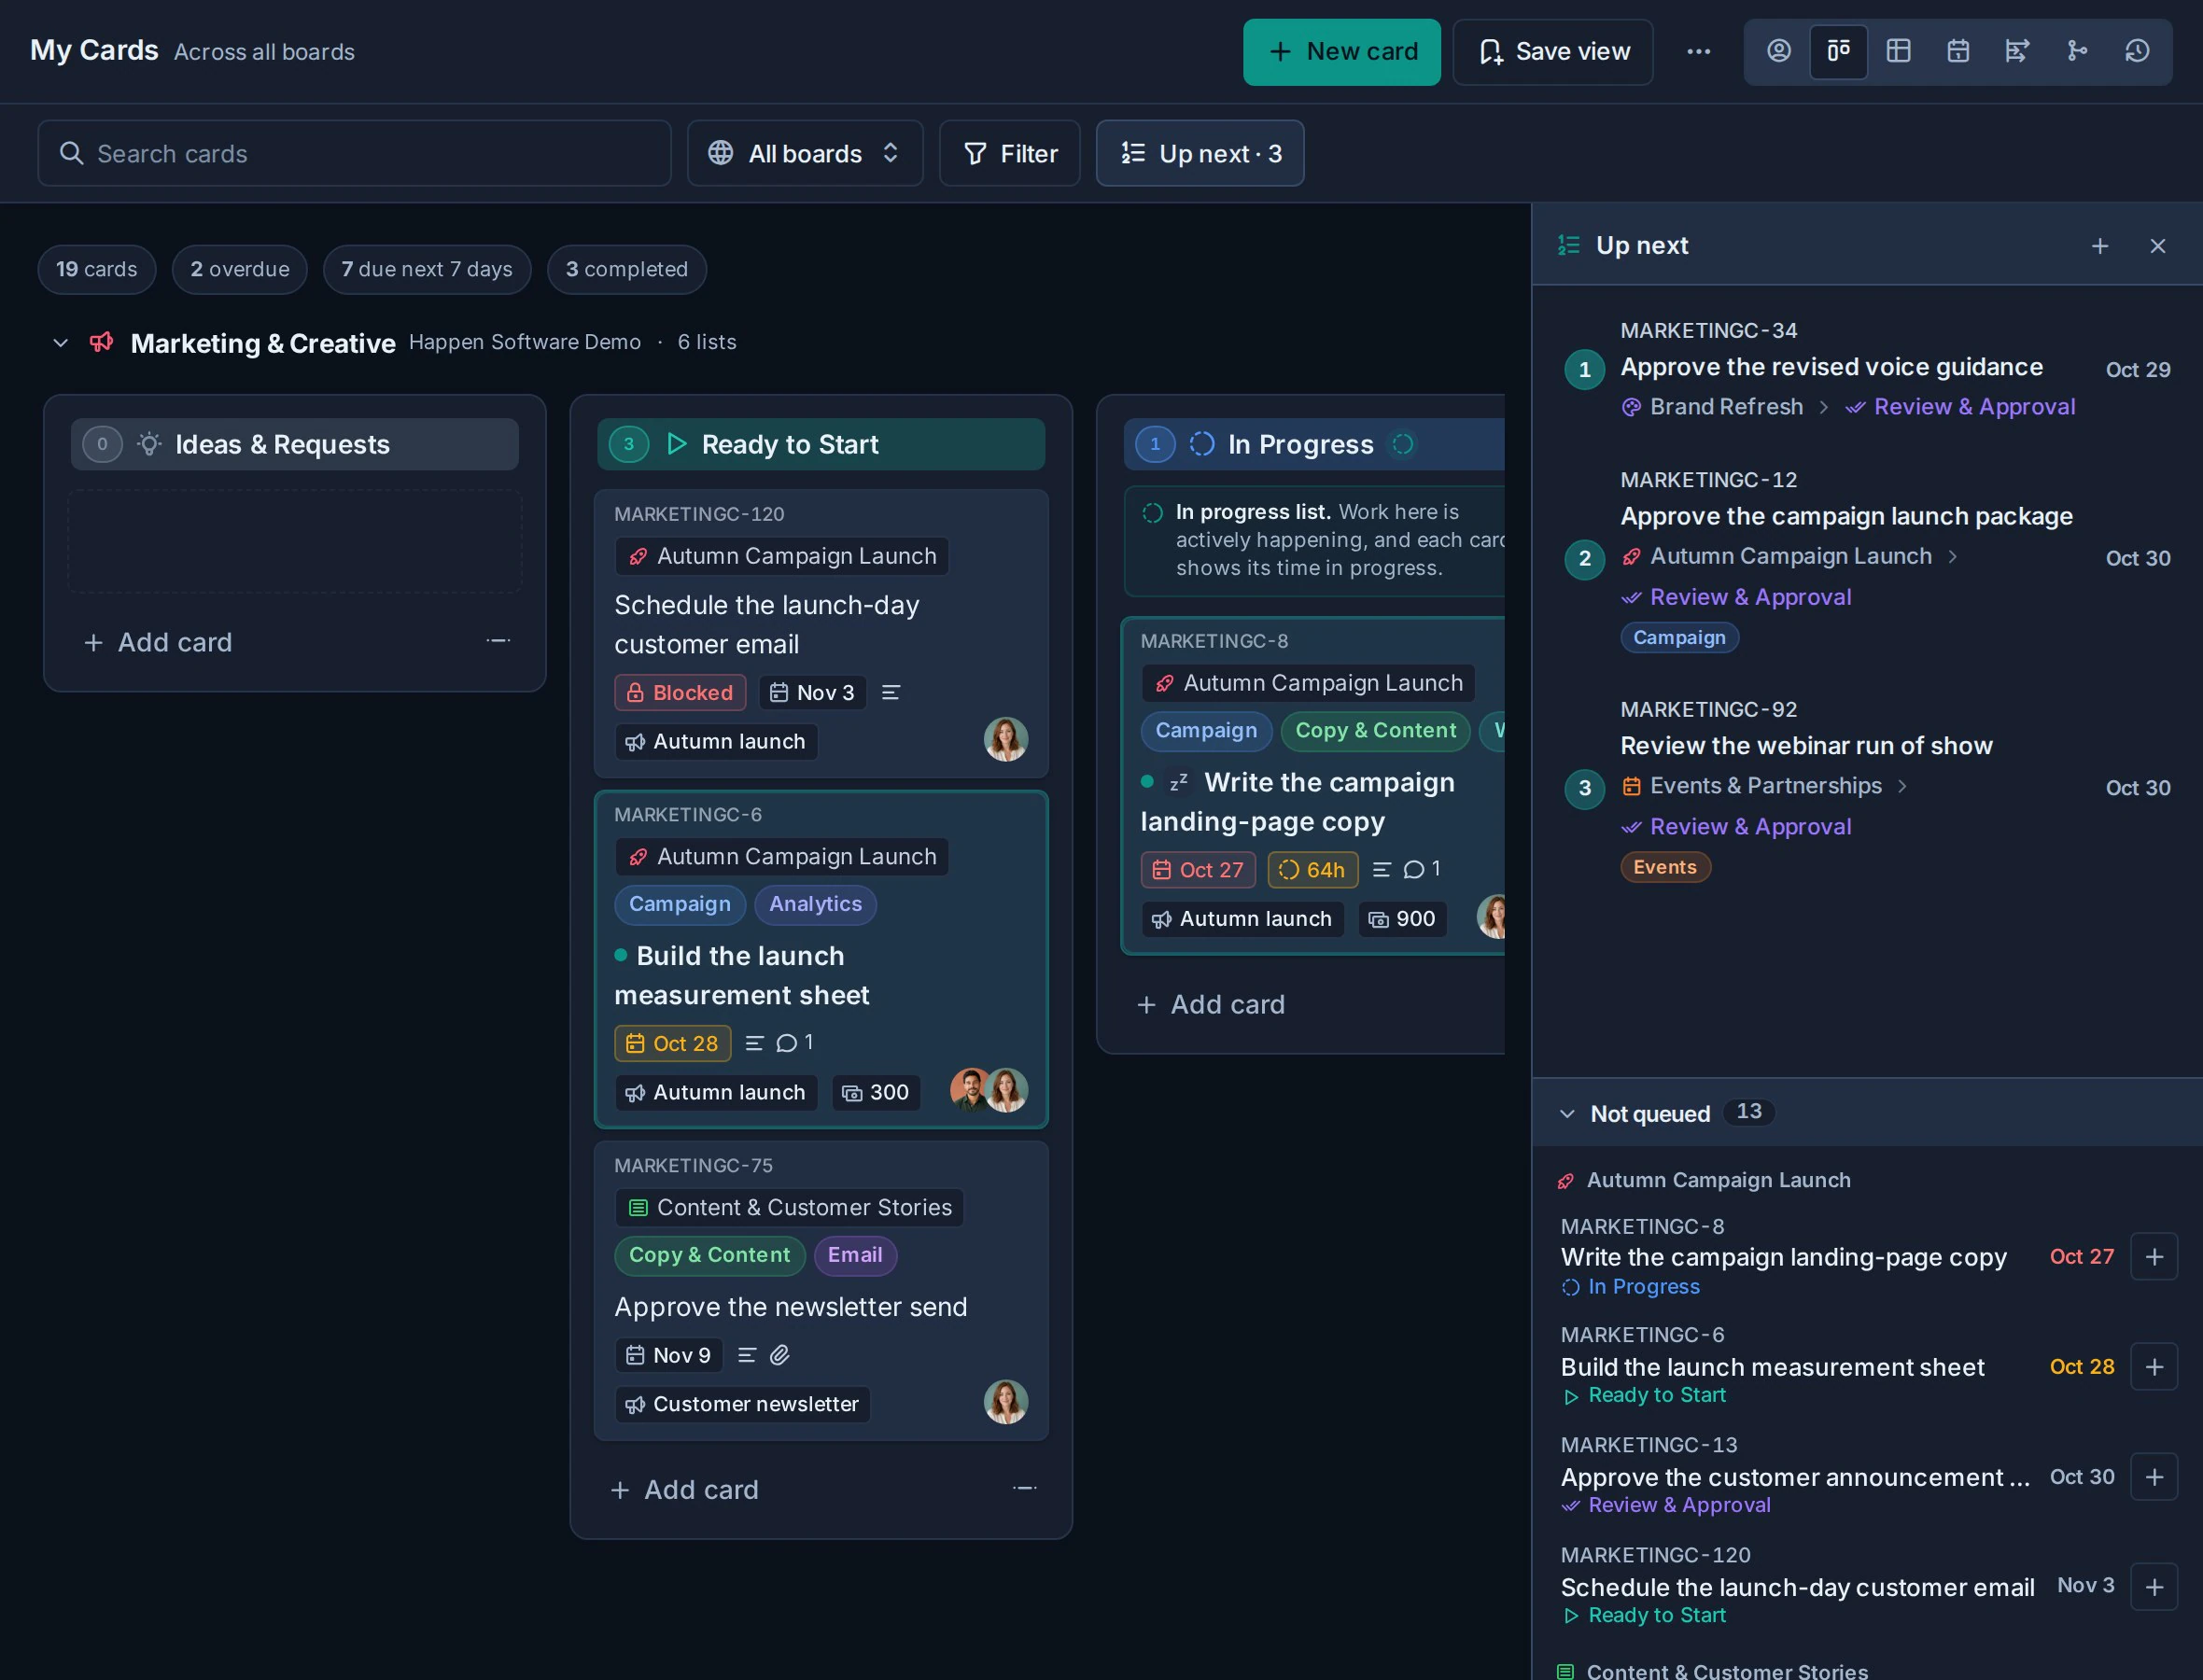This screenshot has height=1680, width=2203.
Task: Add card to Ideas & Requests list
Action: pyautogui.click(x=158, y=642)
